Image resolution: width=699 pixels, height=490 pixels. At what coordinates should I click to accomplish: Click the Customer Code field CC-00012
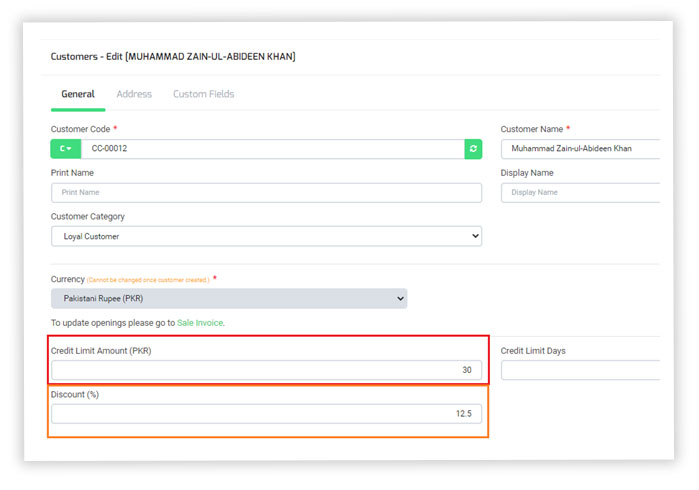[270, 149]
